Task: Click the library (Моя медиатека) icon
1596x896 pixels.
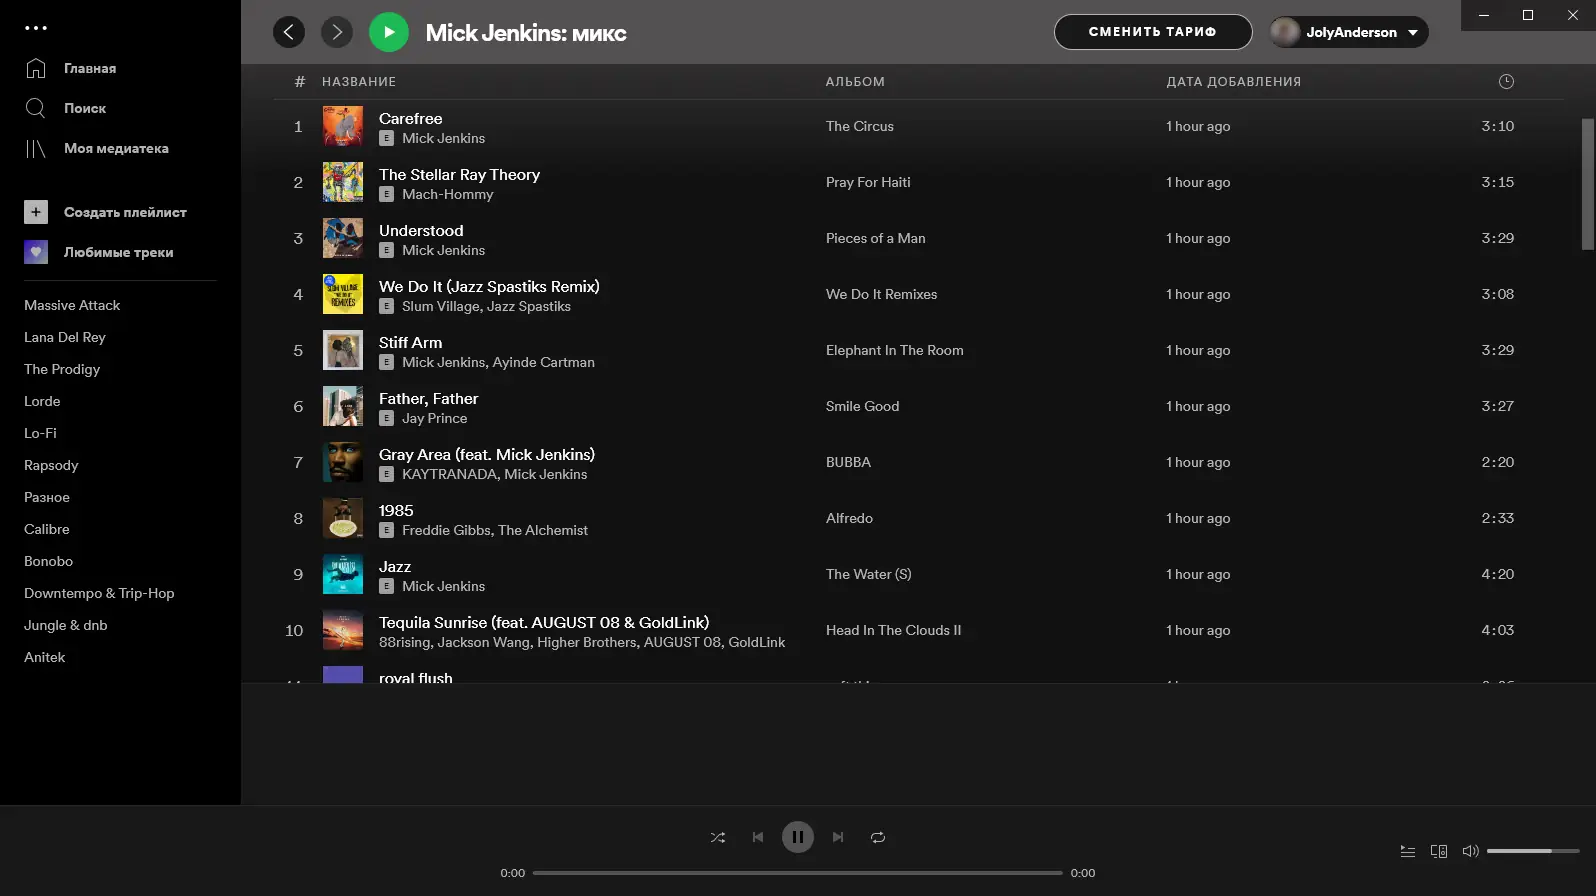Action: (x=36, y=148)
